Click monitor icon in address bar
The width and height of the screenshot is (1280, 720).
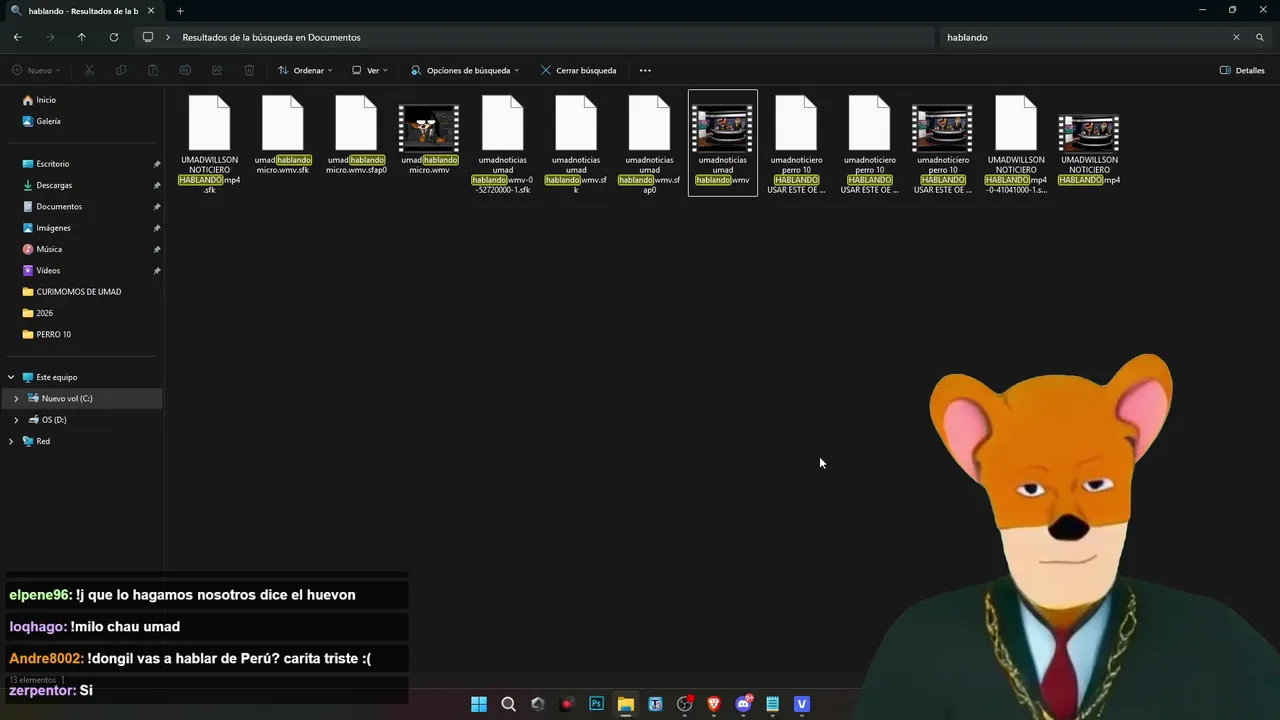[148, 37]
